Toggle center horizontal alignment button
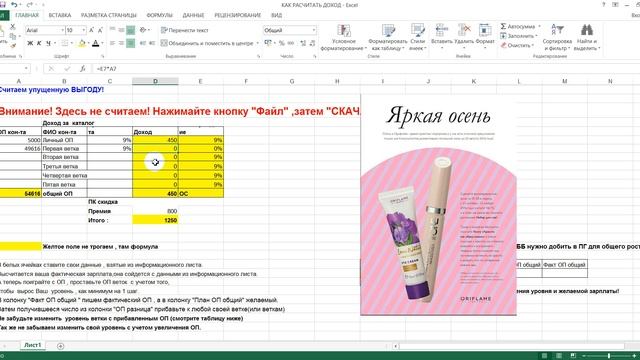640x360 pixels. pos(121,43)
